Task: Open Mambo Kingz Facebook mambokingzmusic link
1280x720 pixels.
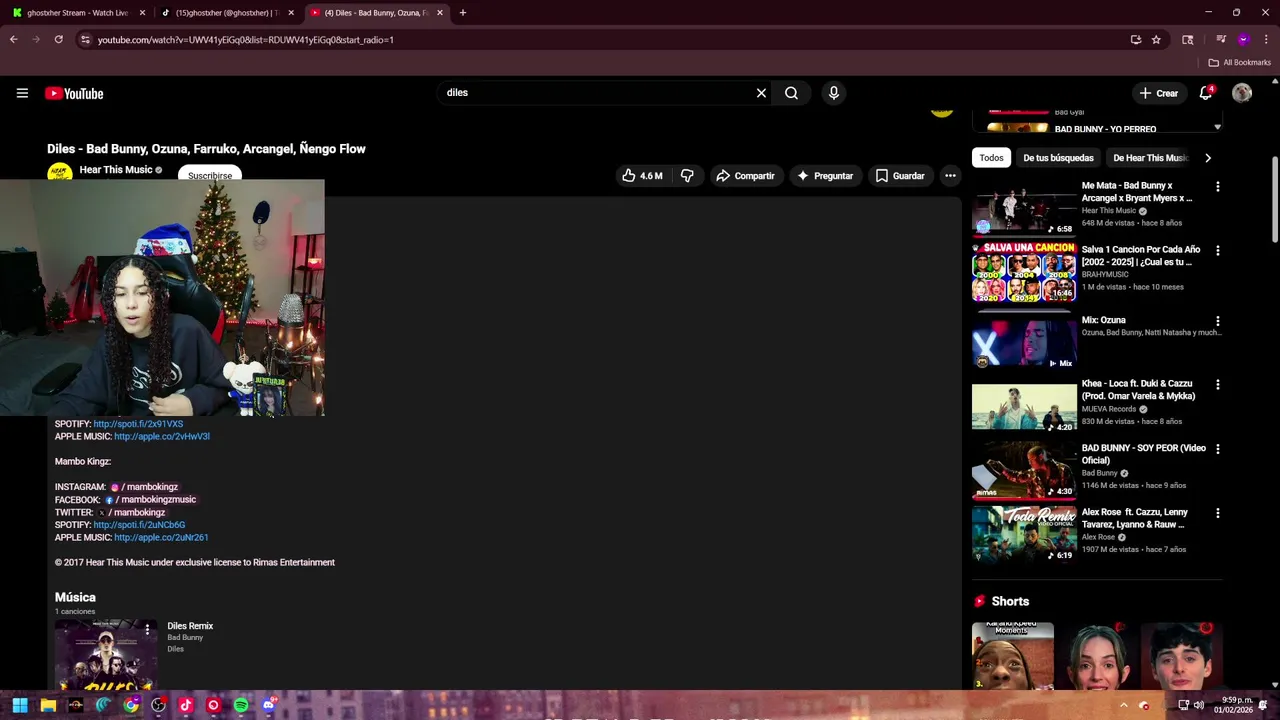Action: click(150, 500)
